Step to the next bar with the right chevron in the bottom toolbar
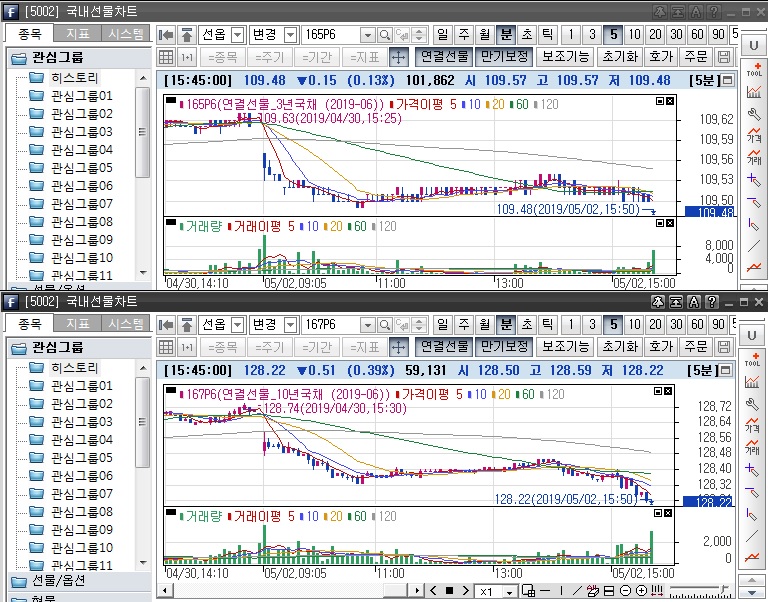The image size is (768, 602). [x=466, y=591]
